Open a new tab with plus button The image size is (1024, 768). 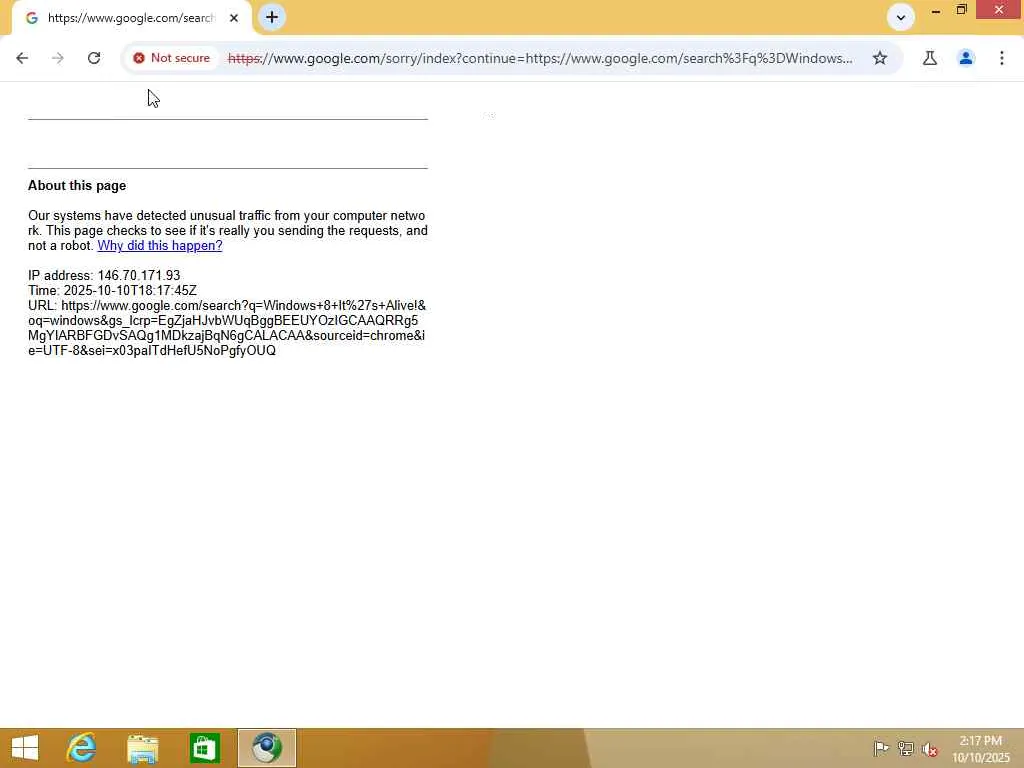click(x=272, y=17)
